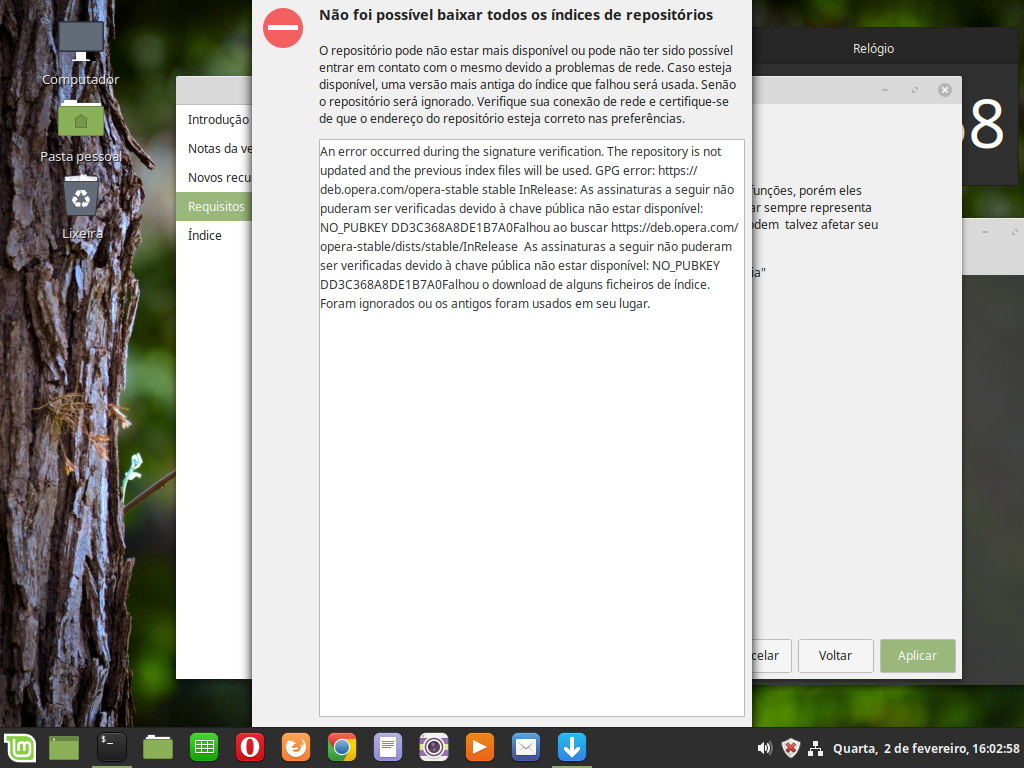Open the Opera browser in taskbar
Image resolution: width=1024 pixels, height=768 pixels.
pyautogui.click(x=249, y=747)
